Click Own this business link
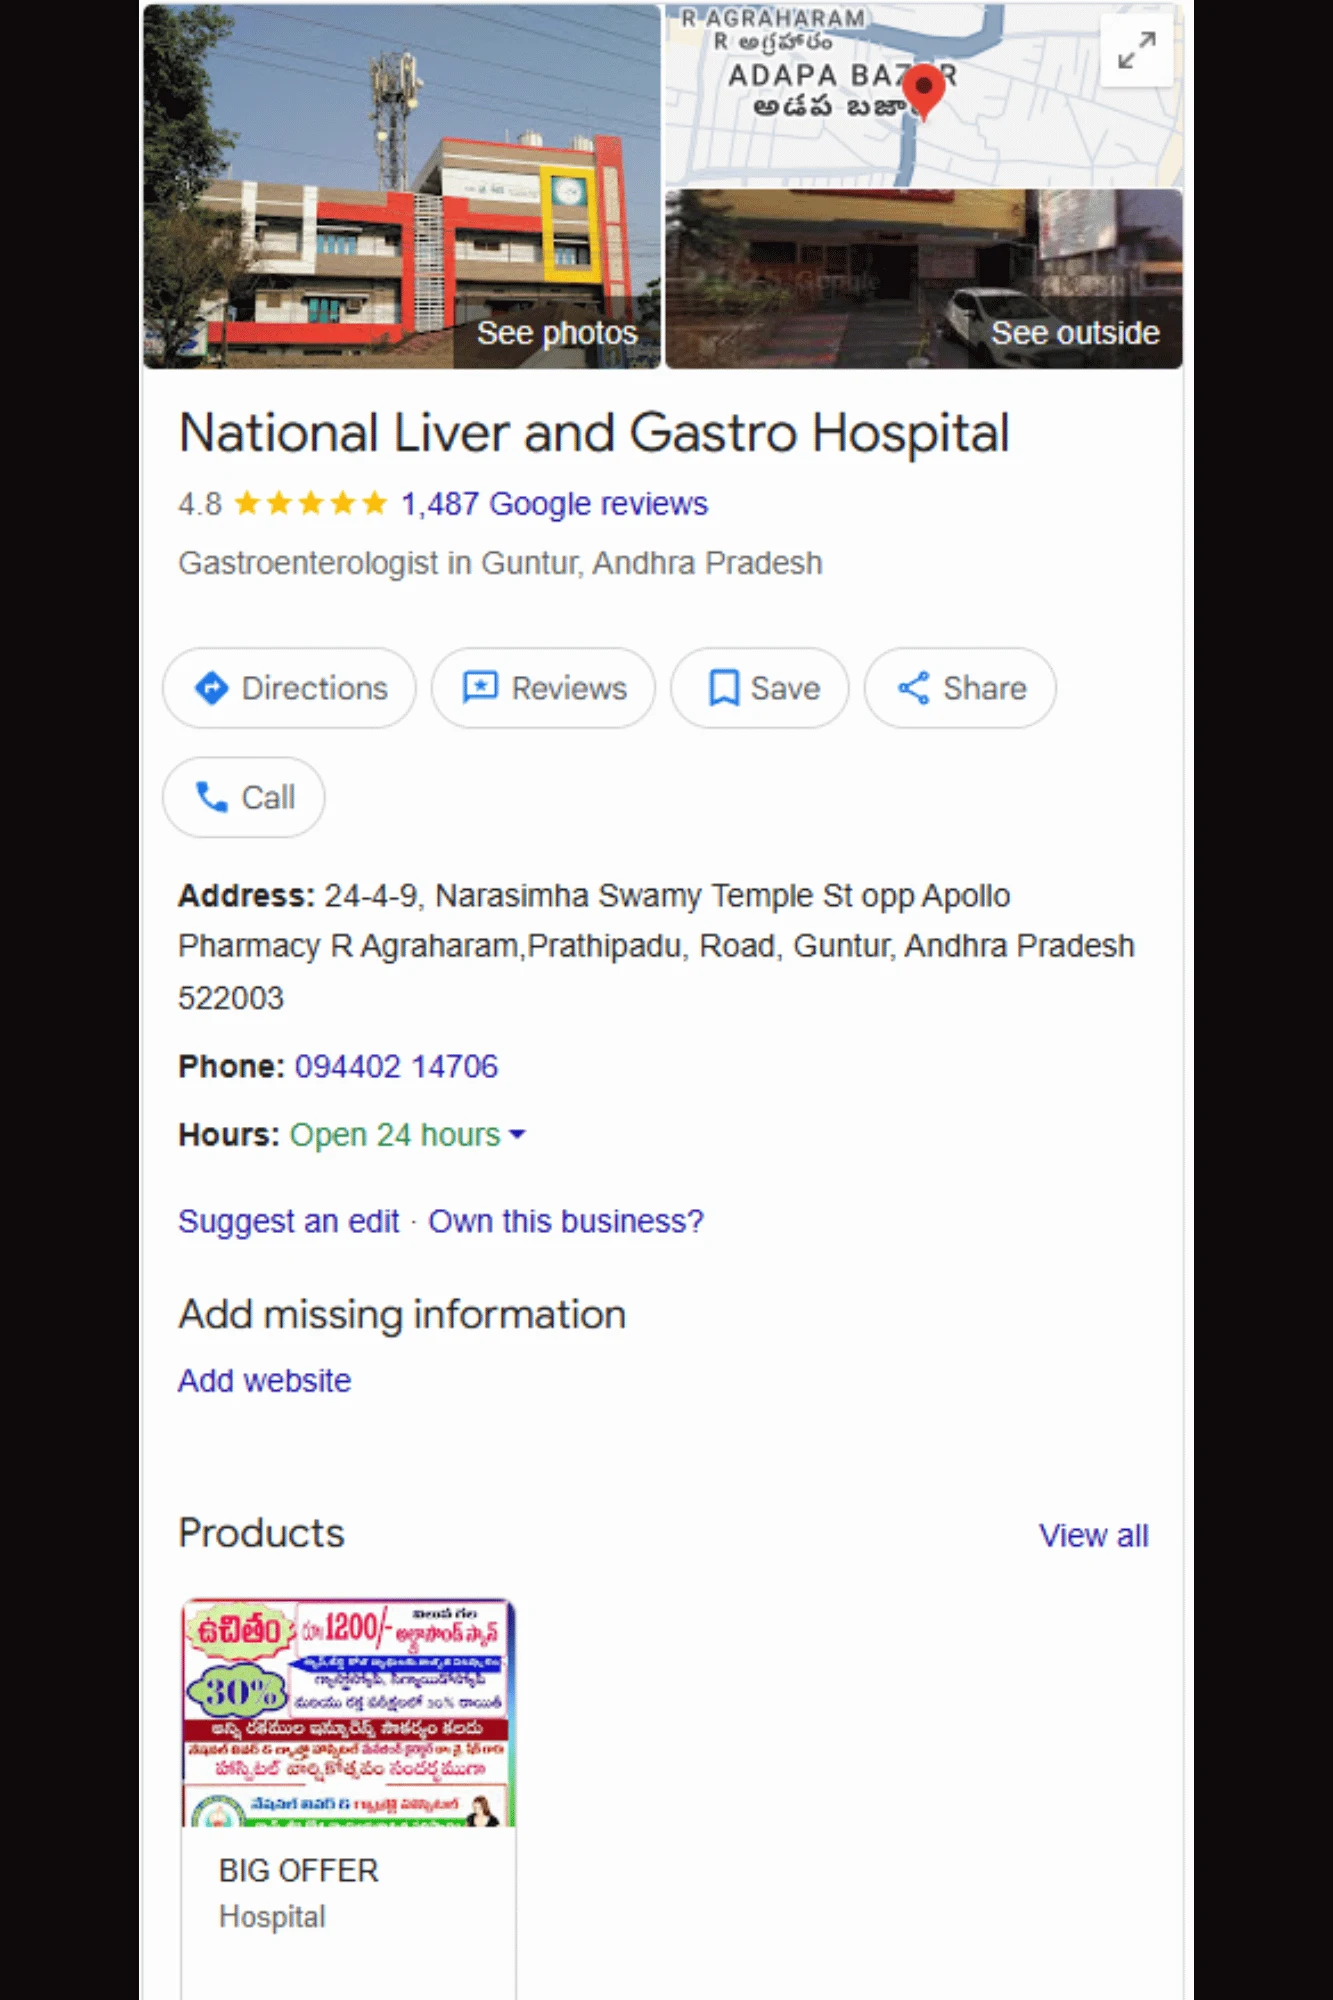Screen dimensions: 1333x2000 tap(566, 1221)
